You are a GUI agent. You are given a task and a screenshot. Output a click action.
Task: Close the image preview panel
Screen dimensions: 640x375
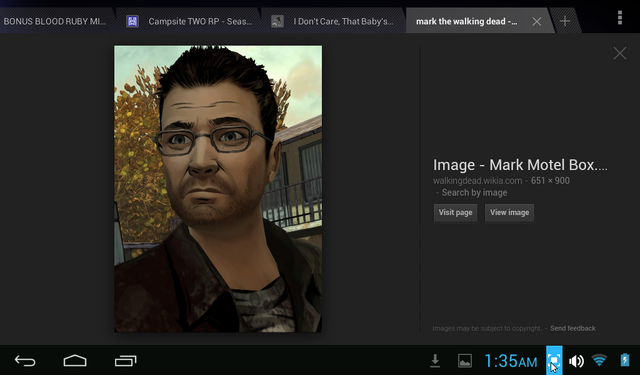click(620, 53)
